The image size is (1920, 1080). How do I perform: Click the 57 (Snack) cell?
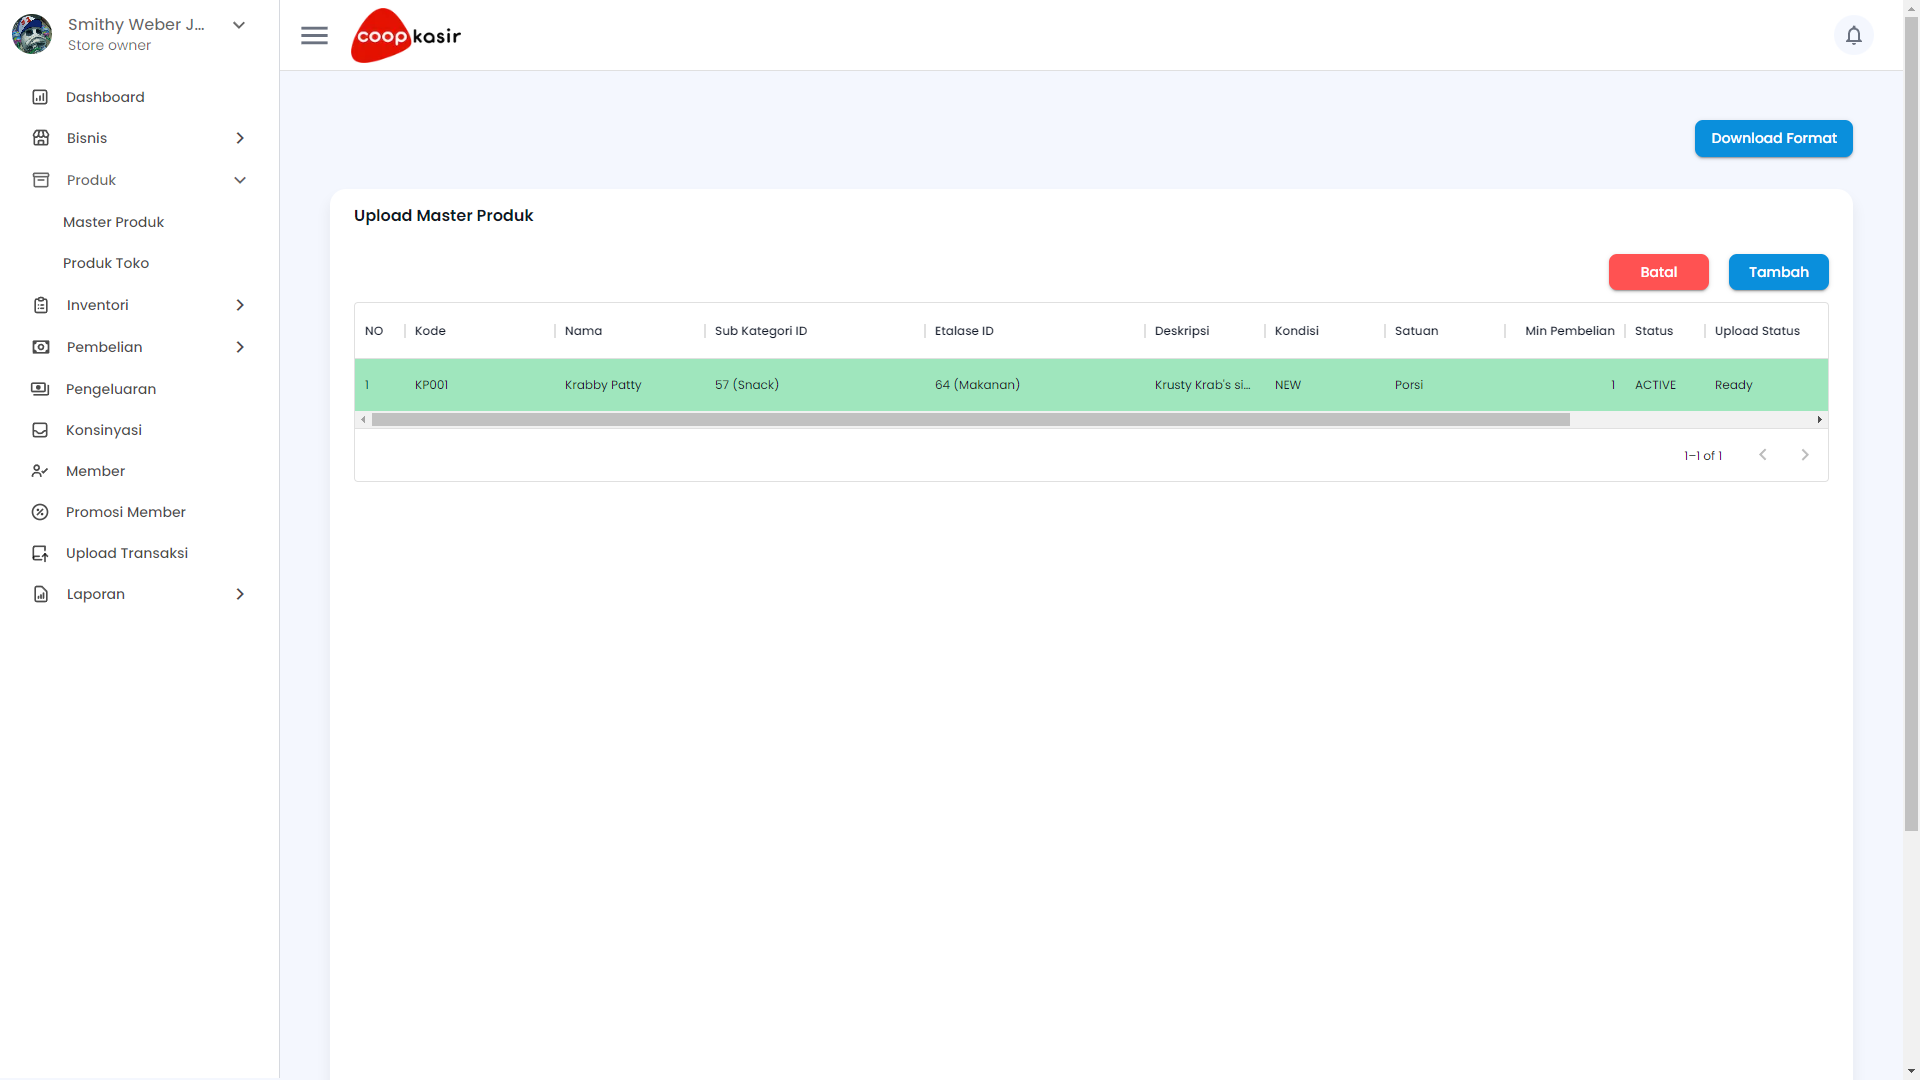[x=815, y=385]
